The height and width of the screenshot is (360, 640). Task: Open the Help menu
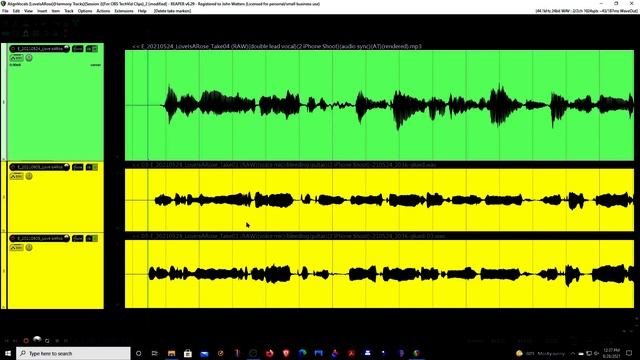[x=142, y=11]
